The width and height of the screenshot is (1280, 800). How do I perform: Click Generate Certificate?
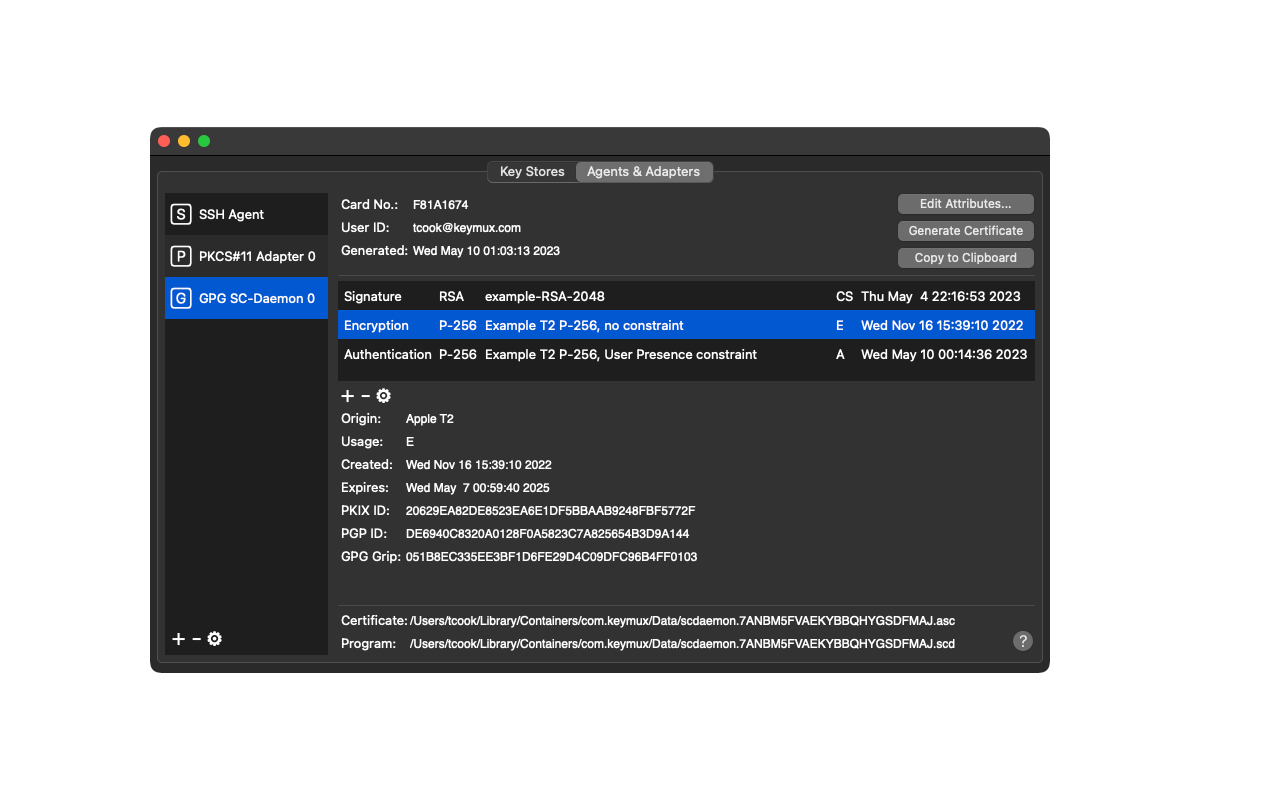coord(965,230)
